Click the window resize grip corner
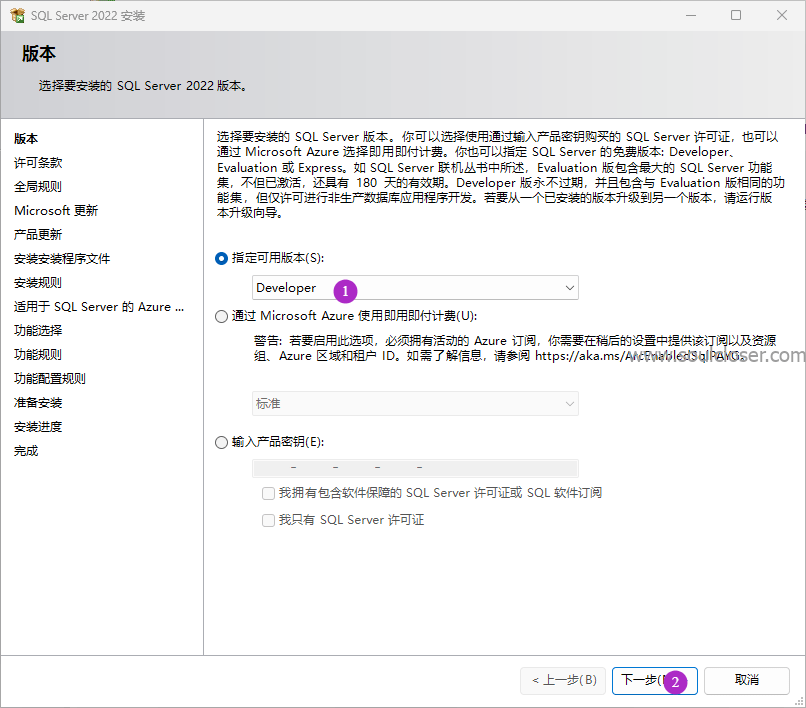The width and height of the screenshot is (806, 708). pyautogui.click(x=799, y=701)
